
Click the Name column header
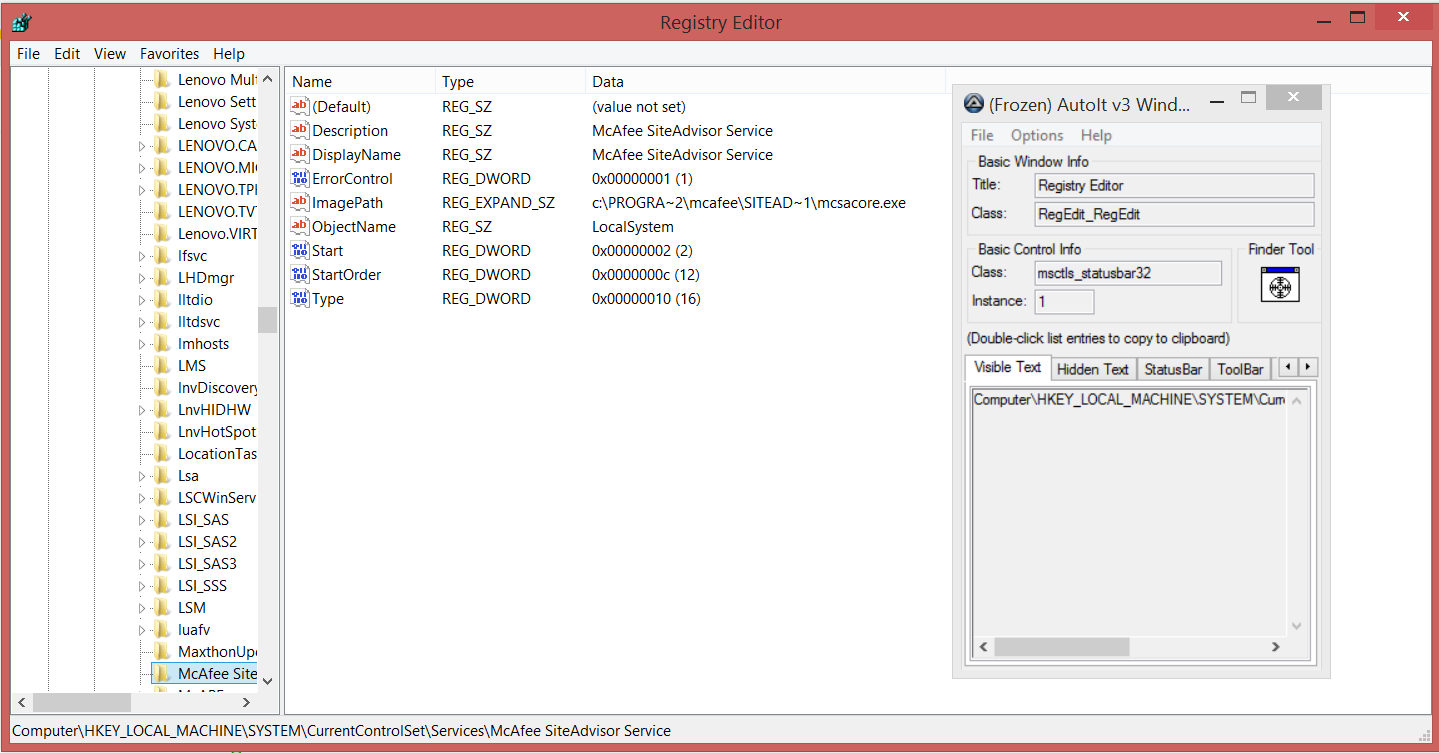click(360, 82)
